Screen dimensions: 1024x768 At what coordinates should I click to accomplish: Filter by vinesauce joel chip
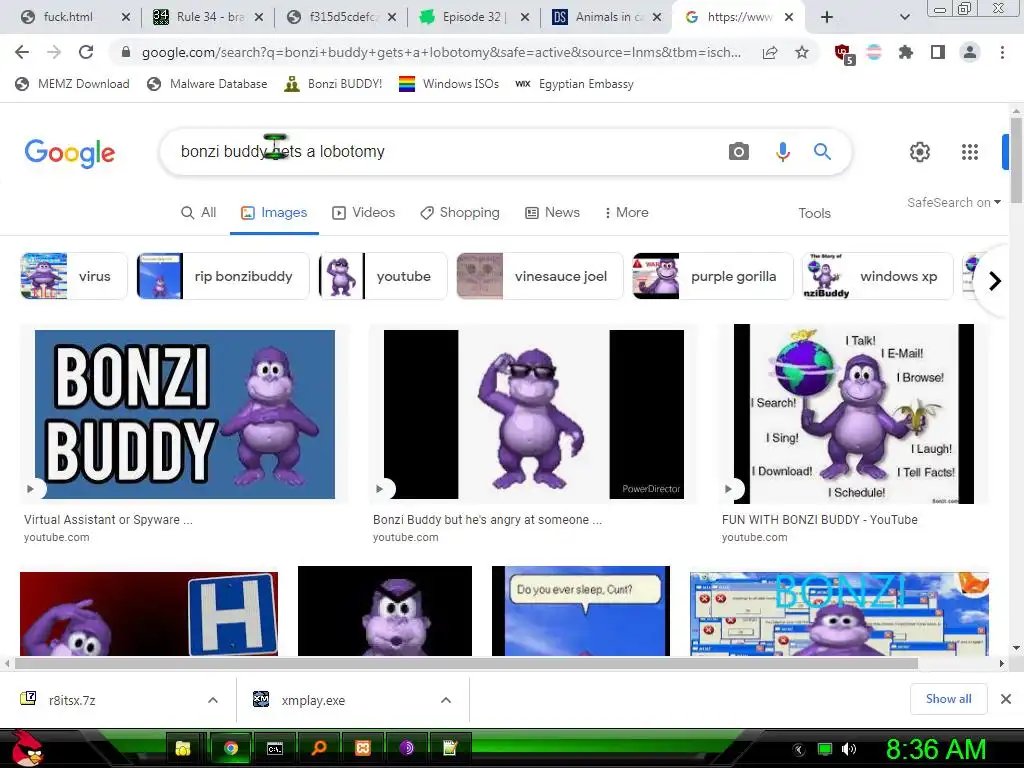[539, 276]
